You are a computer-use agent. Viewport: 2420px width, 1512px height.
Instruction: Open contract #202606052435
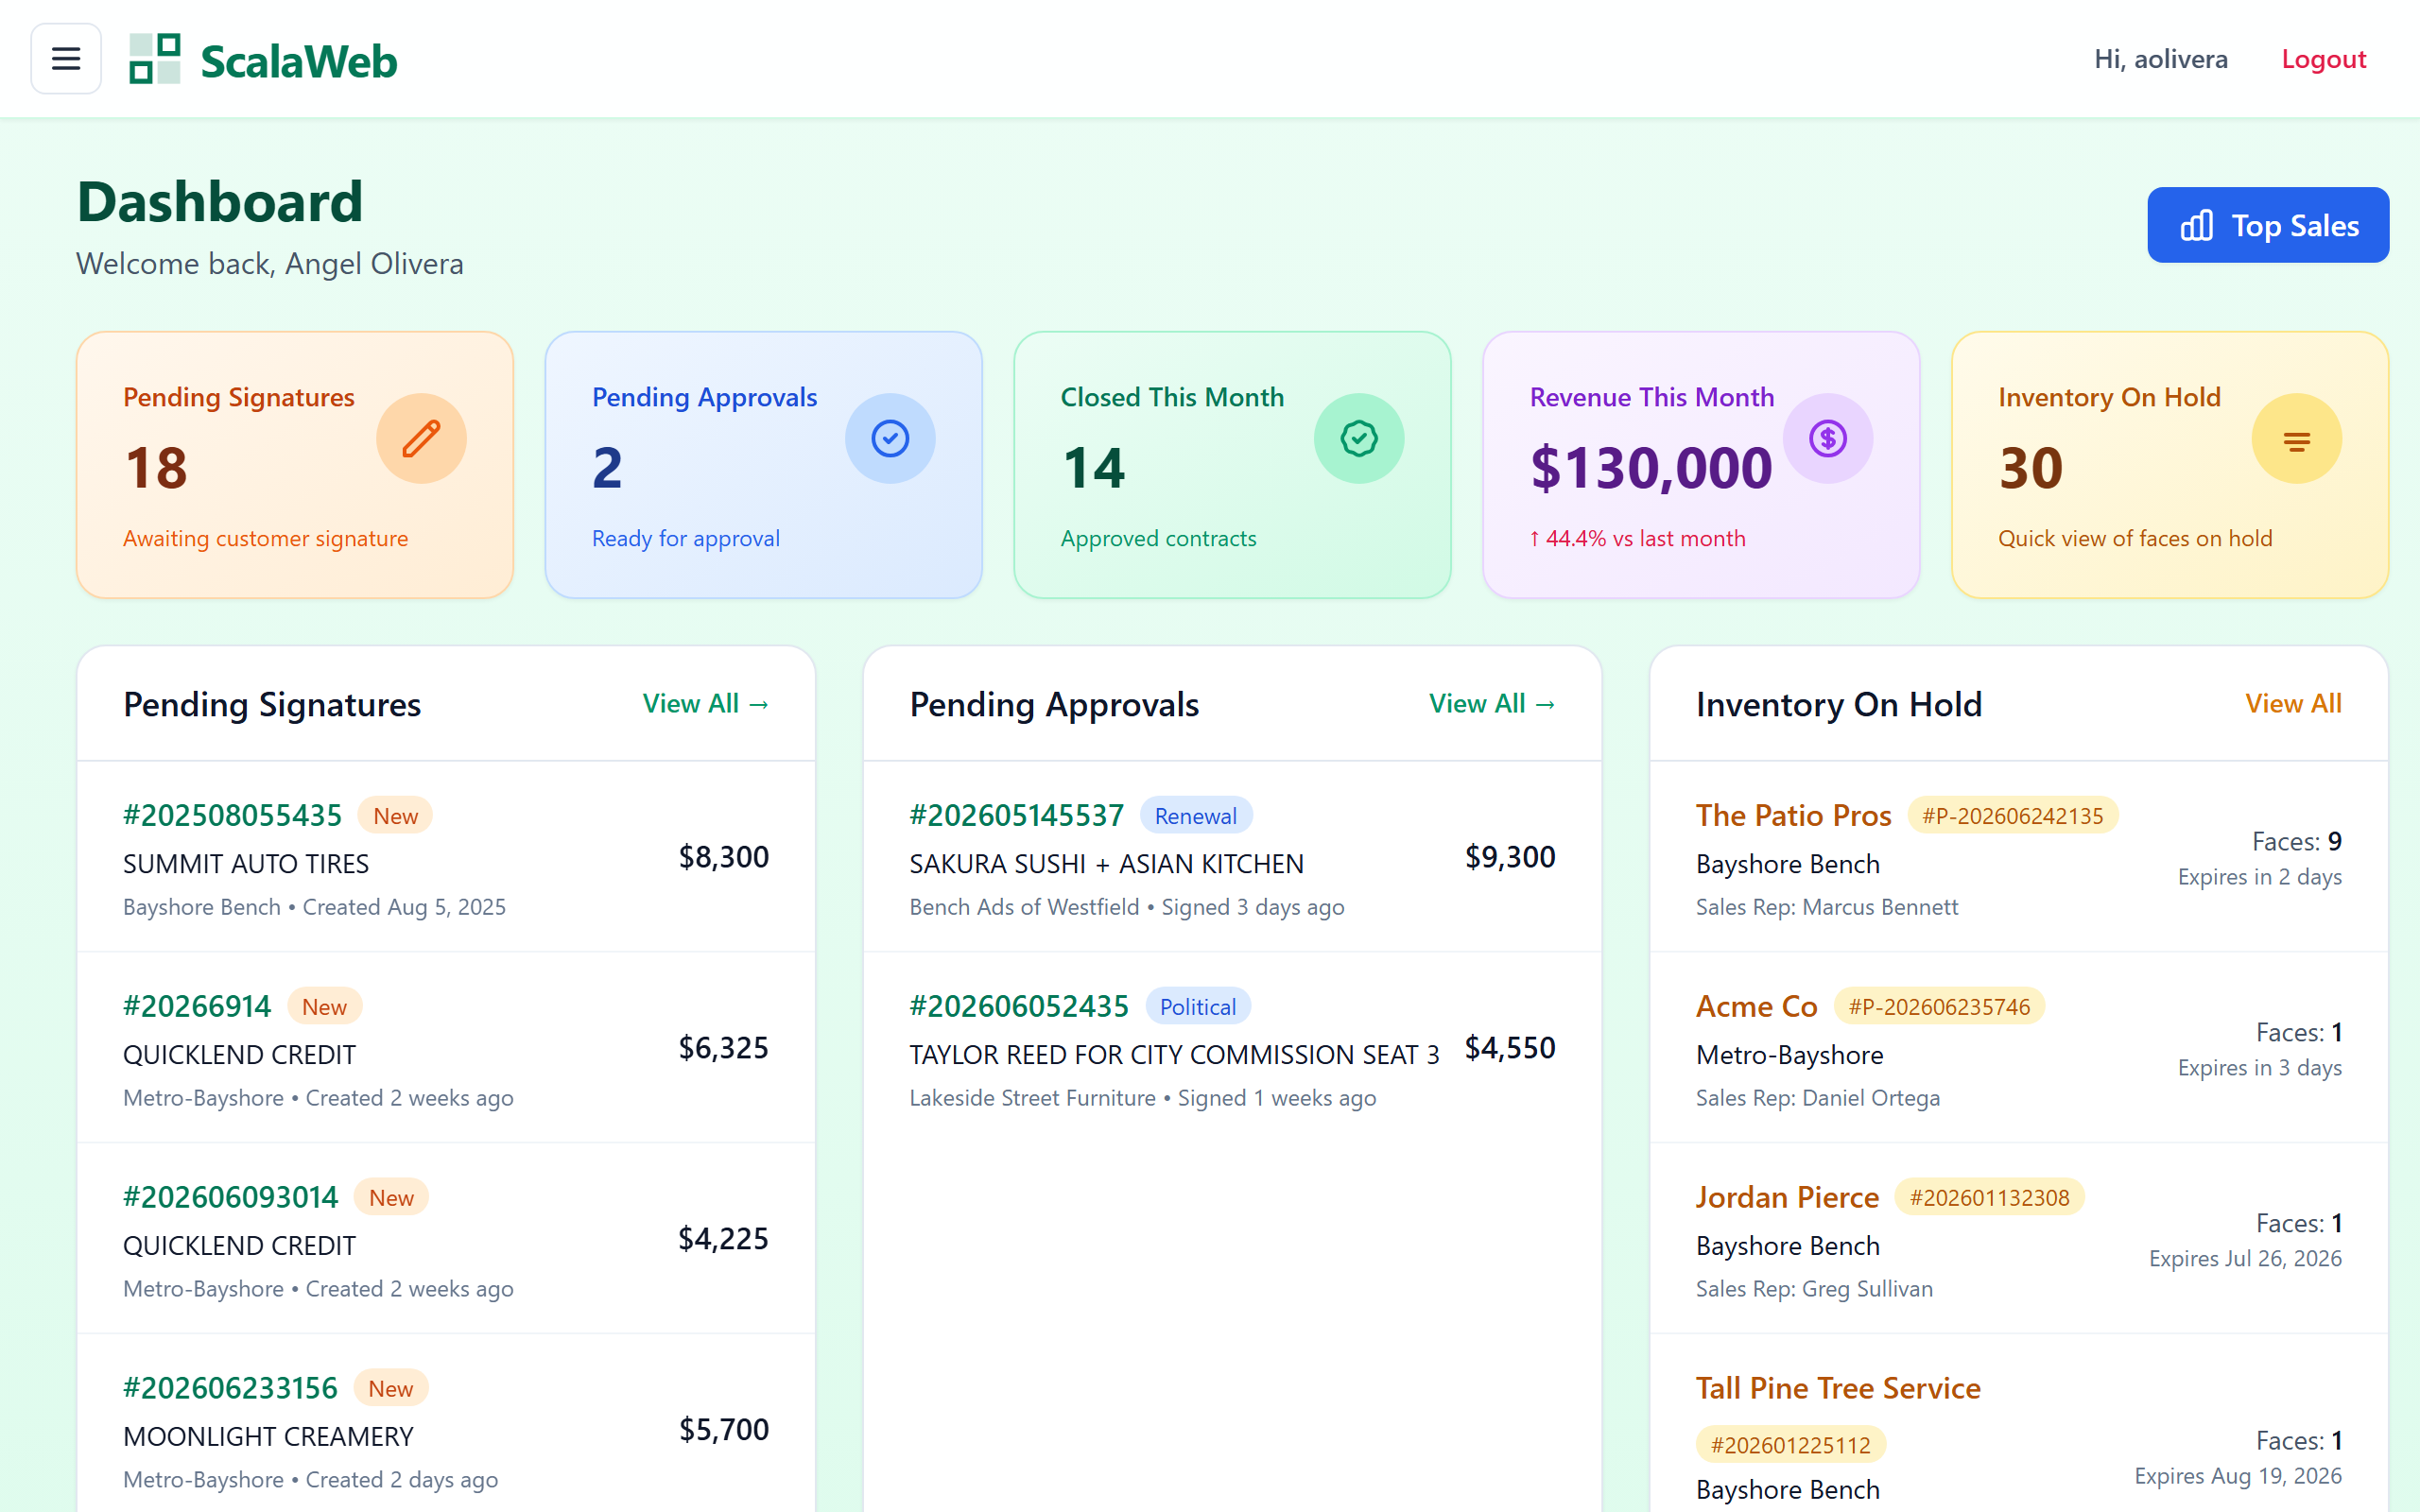coord(1019,1006)
